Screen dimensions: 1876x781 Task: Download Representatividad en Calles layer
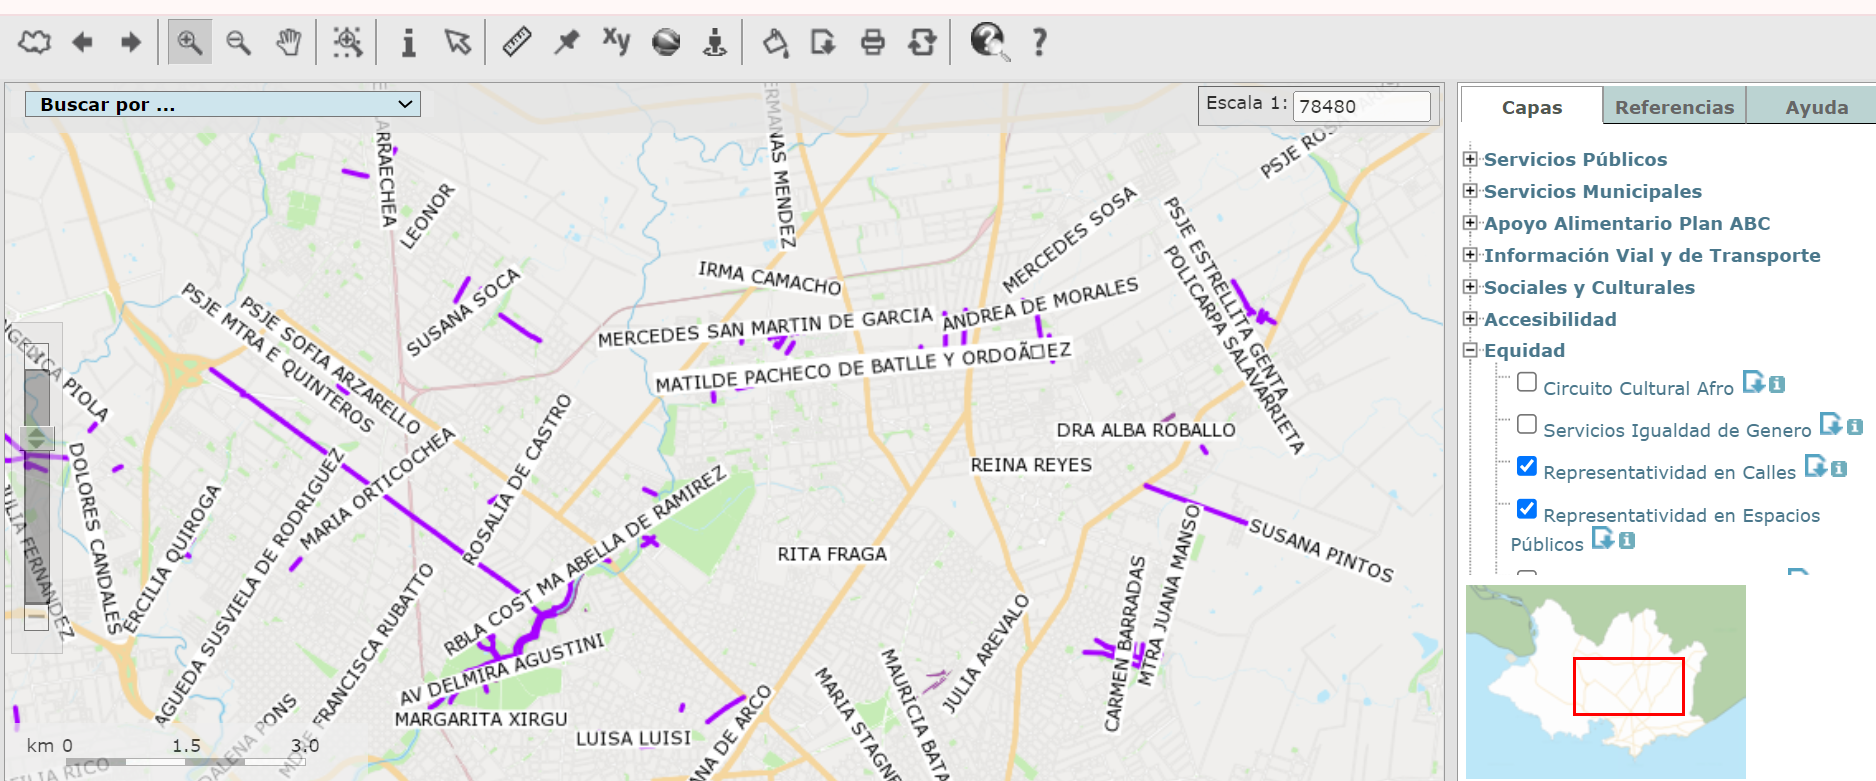1815,466
